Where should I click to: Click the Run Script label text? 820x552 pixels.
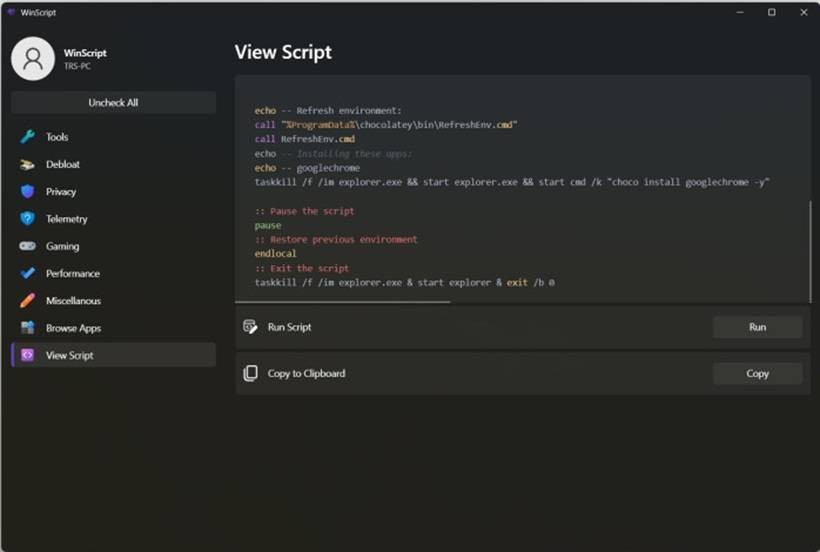pos(289,327)
